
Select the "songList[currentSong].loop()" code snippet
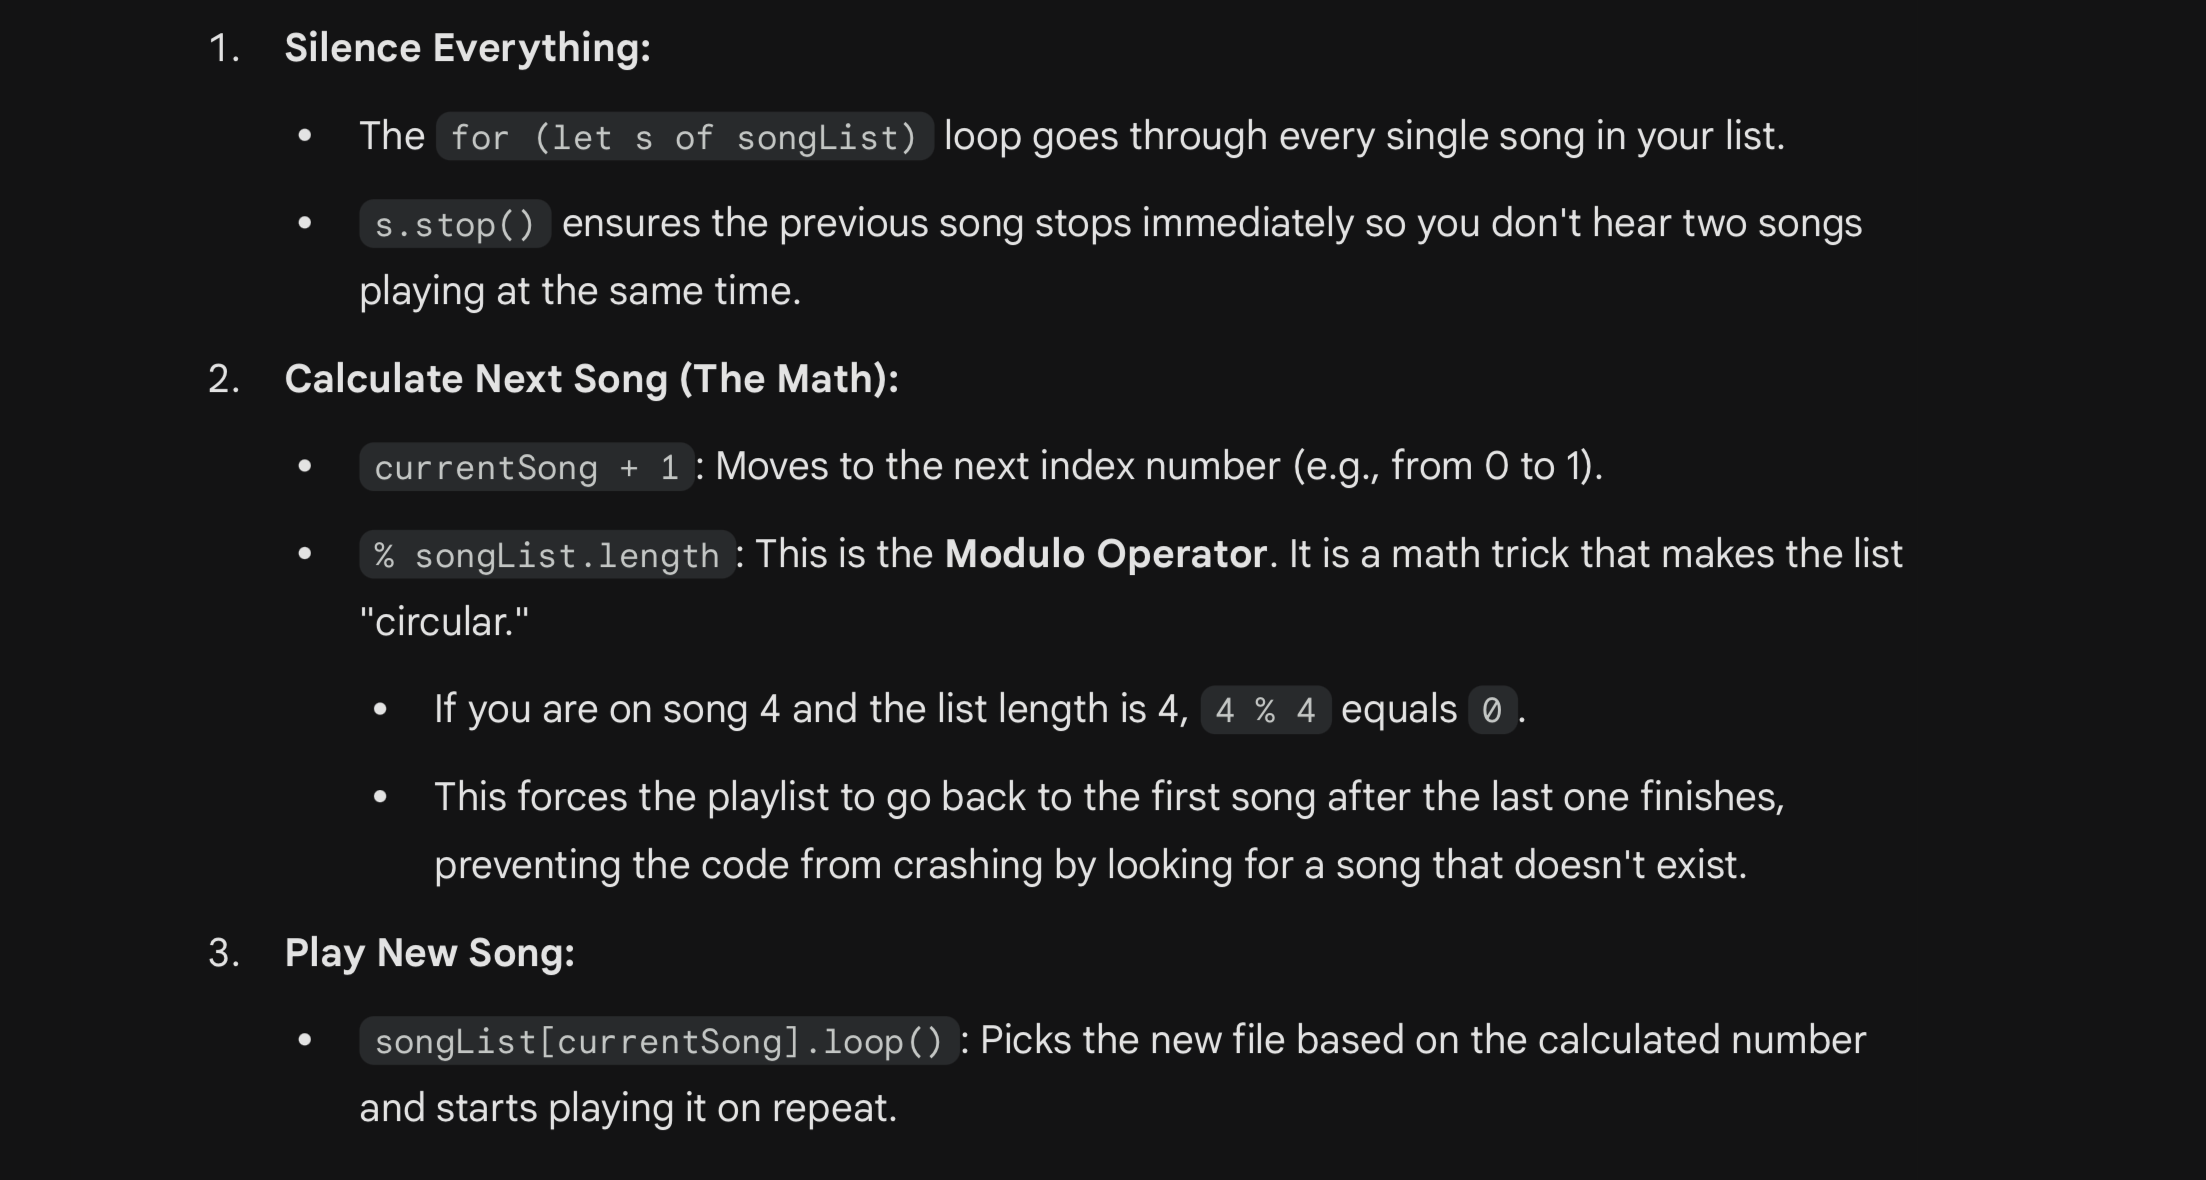click(658, 1042)
